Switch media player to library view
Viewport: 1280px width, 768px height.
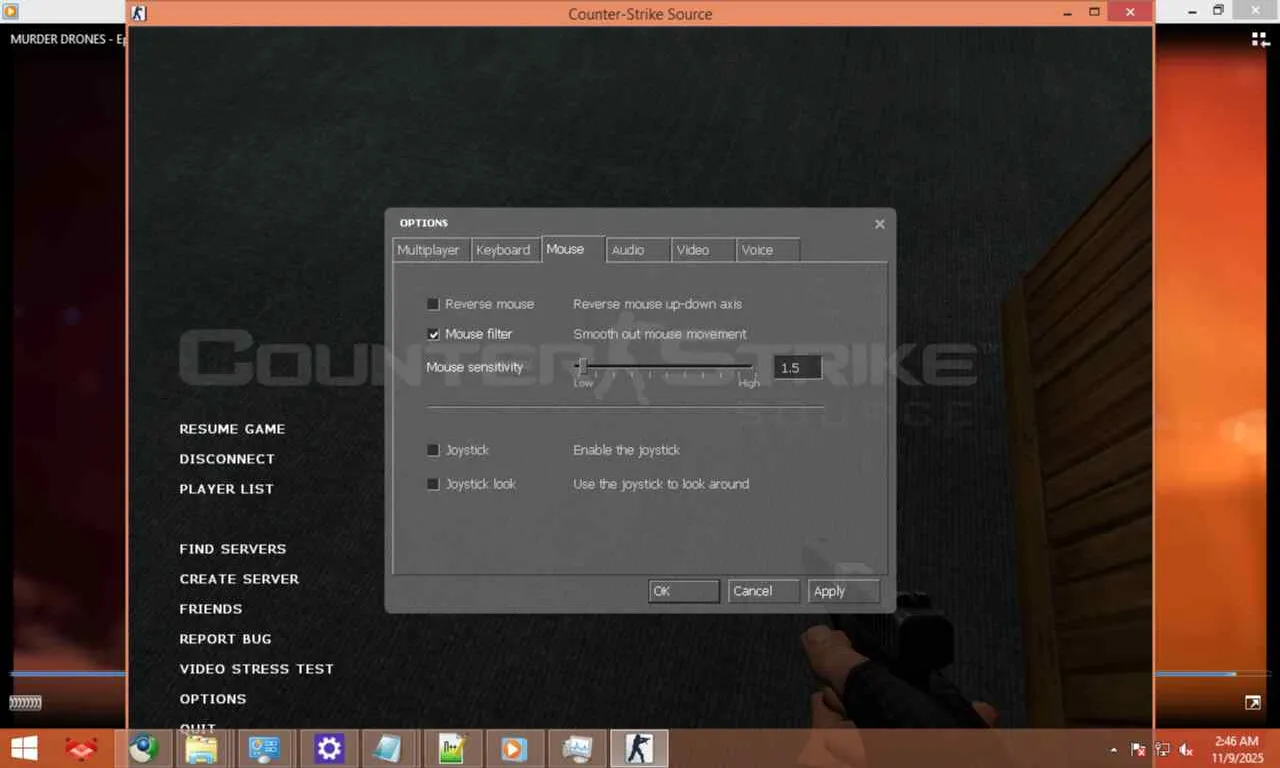point(1259,39)
